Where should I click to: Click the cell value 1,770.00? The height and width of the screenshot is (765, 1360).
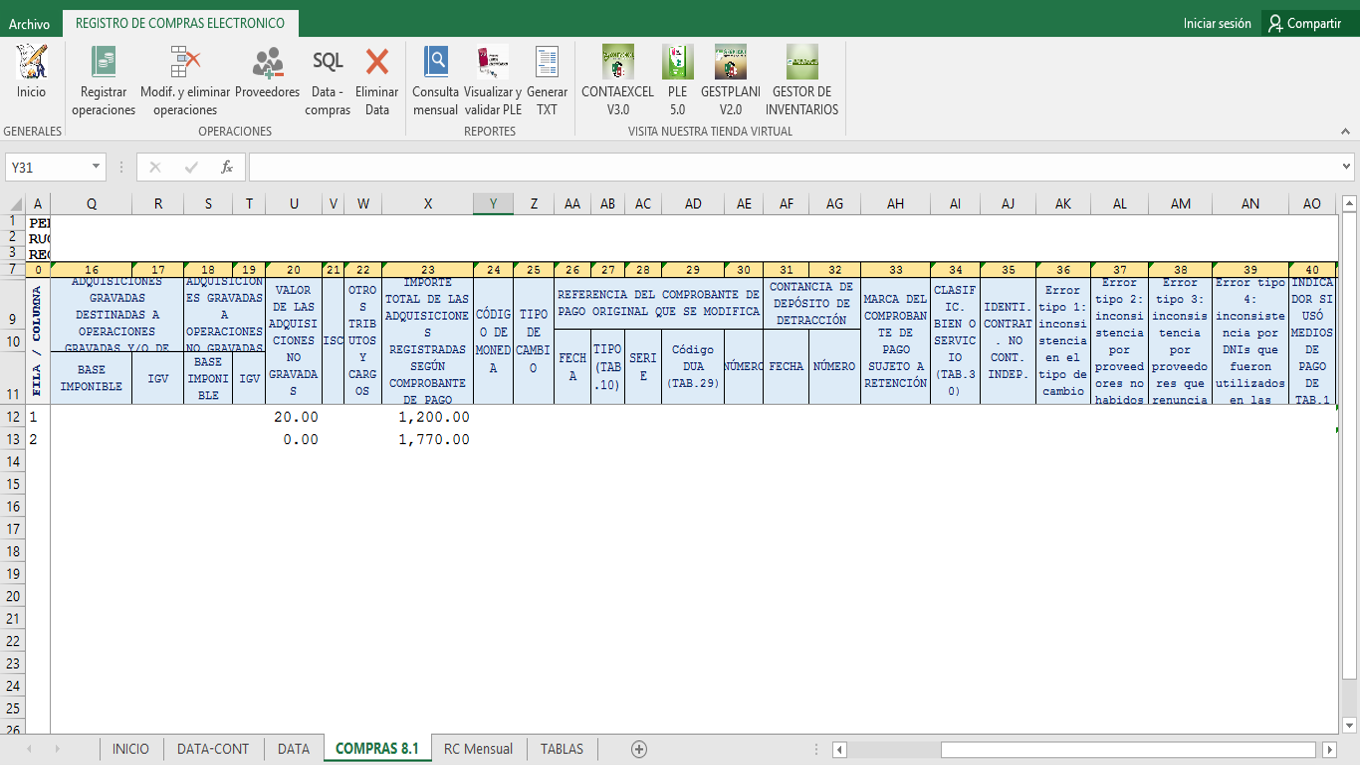click(428, 439)
